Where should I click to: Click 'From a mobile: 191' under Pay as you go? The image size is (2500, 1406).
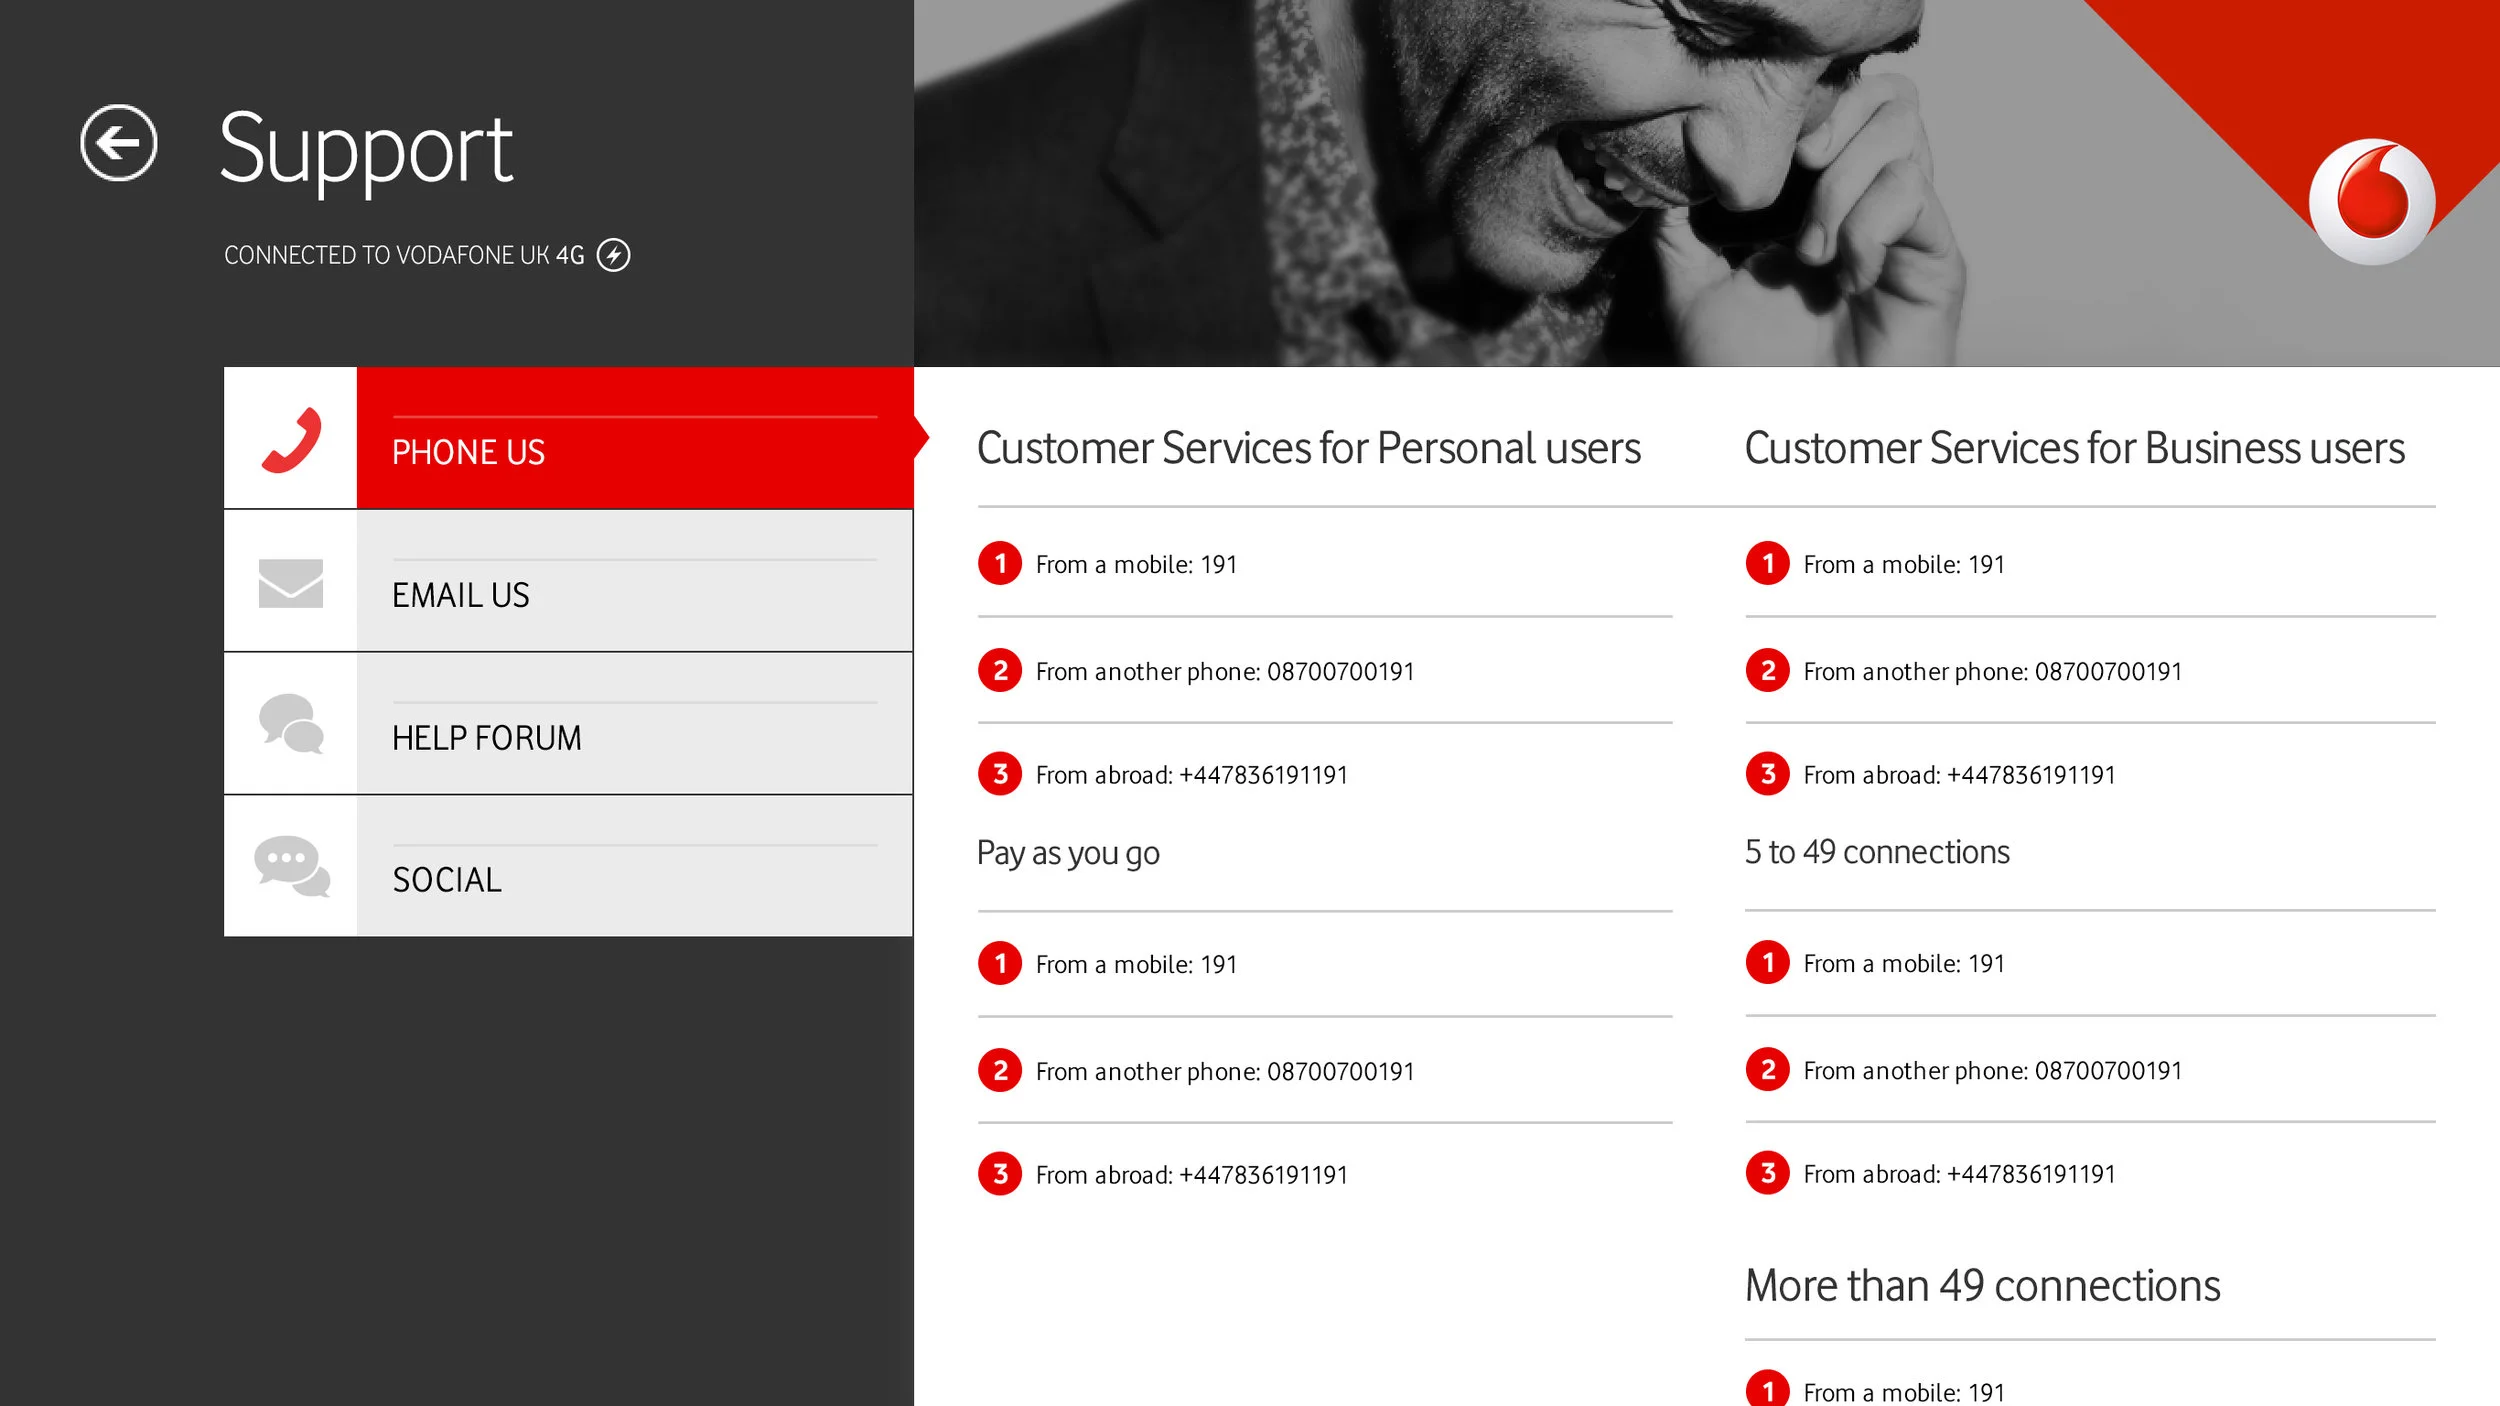[x=1136, y=965]
